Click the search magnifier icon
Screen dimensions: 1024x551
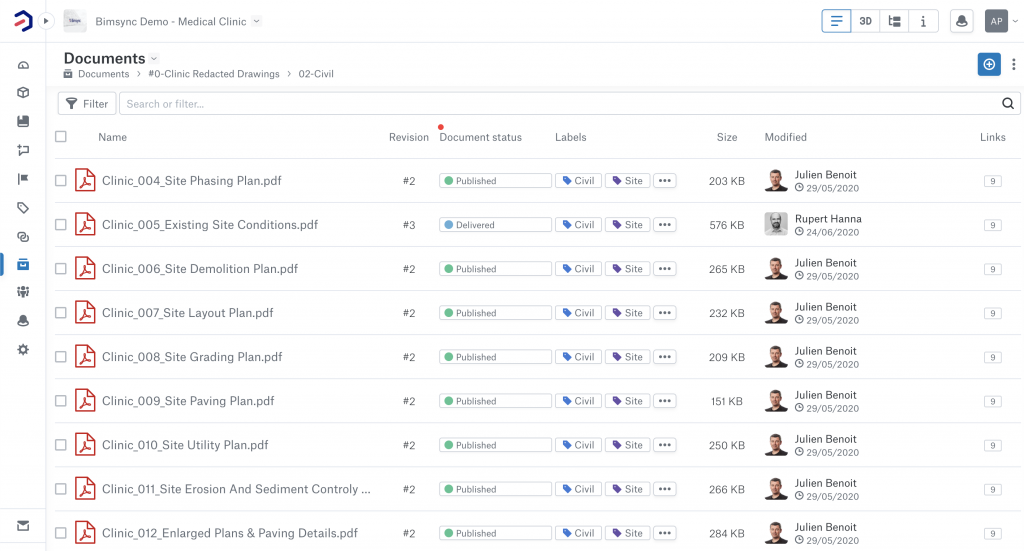pos(1008,103)
